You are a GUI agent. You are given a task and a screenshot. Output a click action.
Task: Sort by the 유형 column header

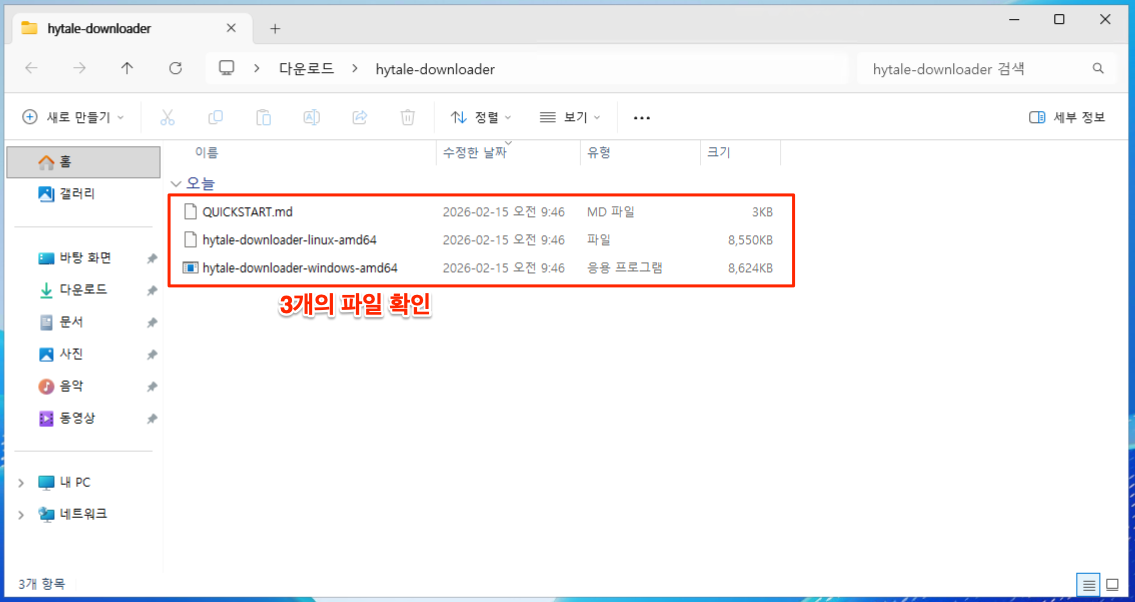coord(599,153)
